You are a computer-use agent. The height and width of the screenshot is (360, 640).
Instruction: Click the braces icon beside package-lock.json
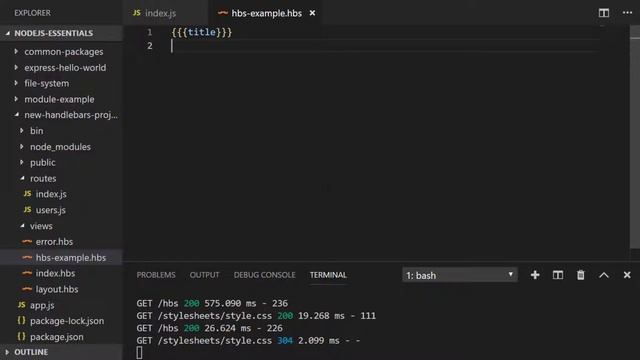point(22,320)
